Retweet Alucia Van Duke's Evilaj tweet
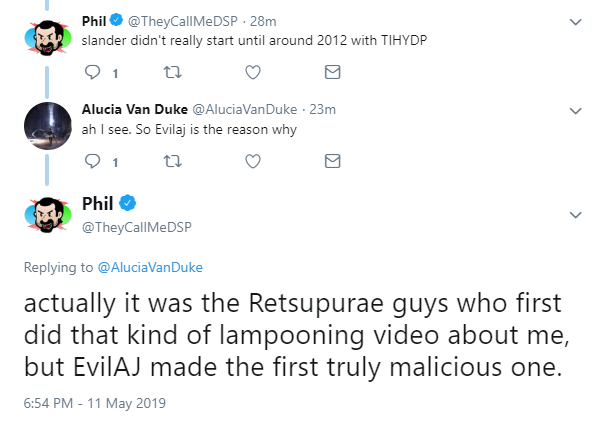 173,161
